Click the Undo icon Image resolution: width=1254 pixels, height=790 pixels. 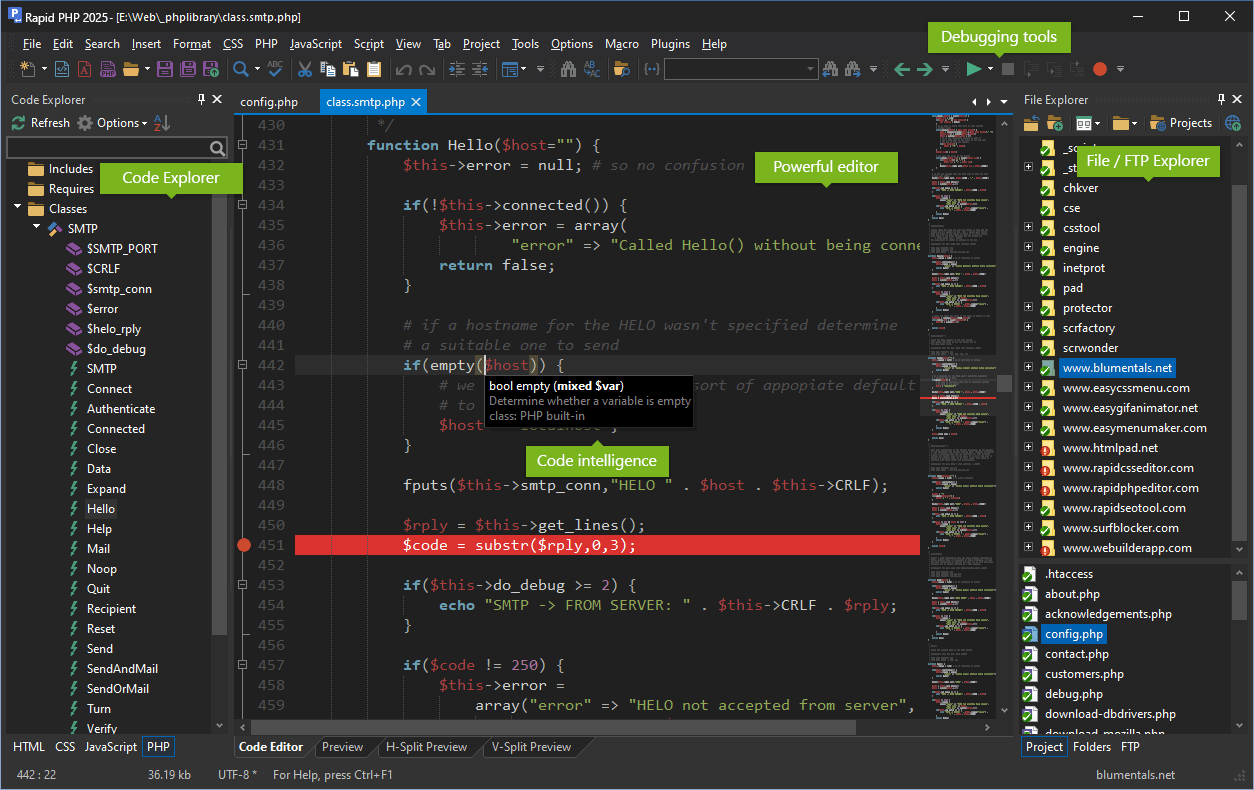[x=405, y=70]
